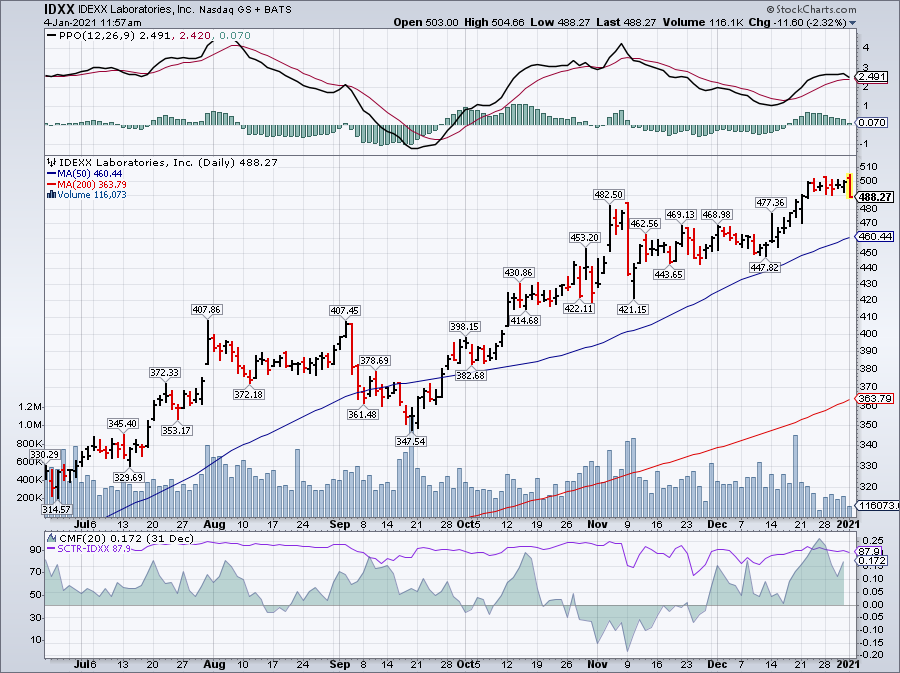Open the dropdown arrow next to Chg
This screenshot has height=673, width=900.
click(x=852, y=23)
